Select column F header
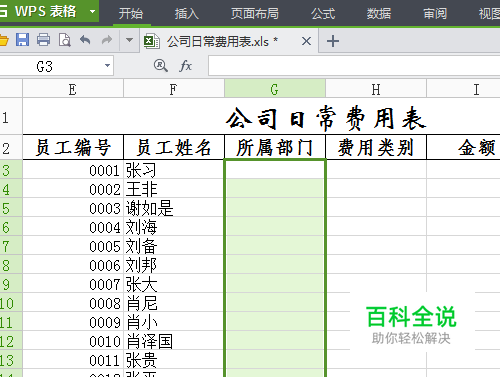500x377 pixels. (173, 89)
